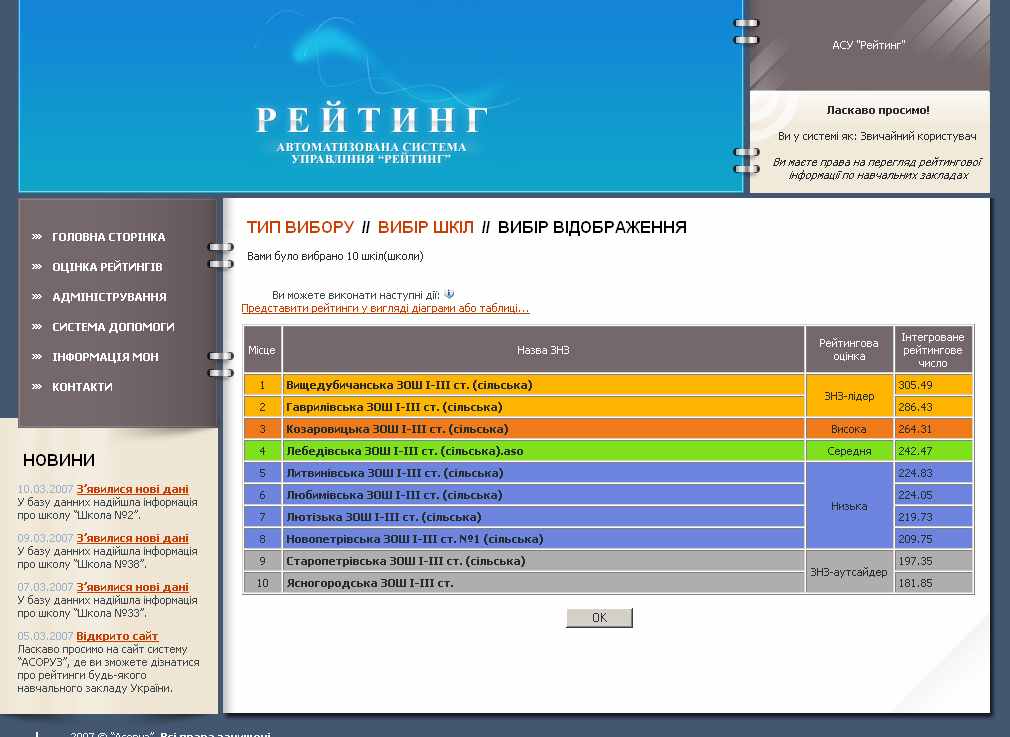The image size is (1010, 737).
Task: Click the info icon next to 'наступні дії'
Action: point(449,294)
